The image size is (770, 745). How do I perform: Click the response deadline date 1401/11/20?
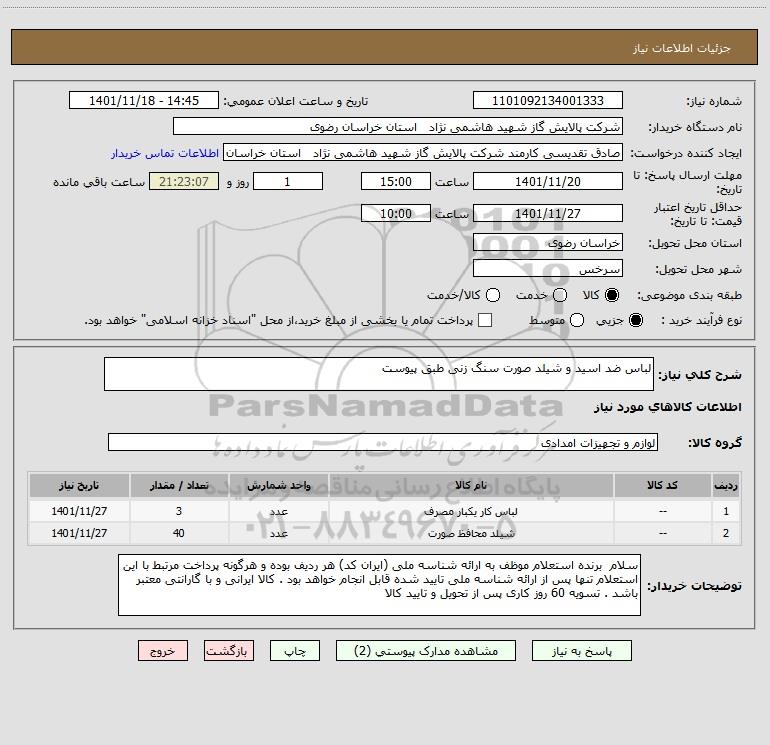pyautogui.click(x=548, y=181)
